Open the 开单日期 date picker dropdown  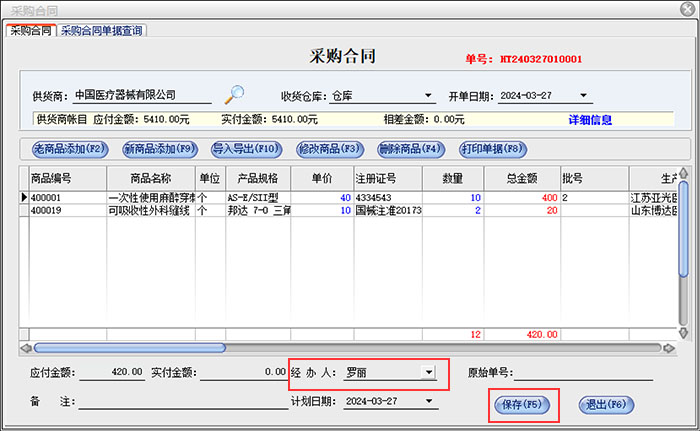[585, 97]
